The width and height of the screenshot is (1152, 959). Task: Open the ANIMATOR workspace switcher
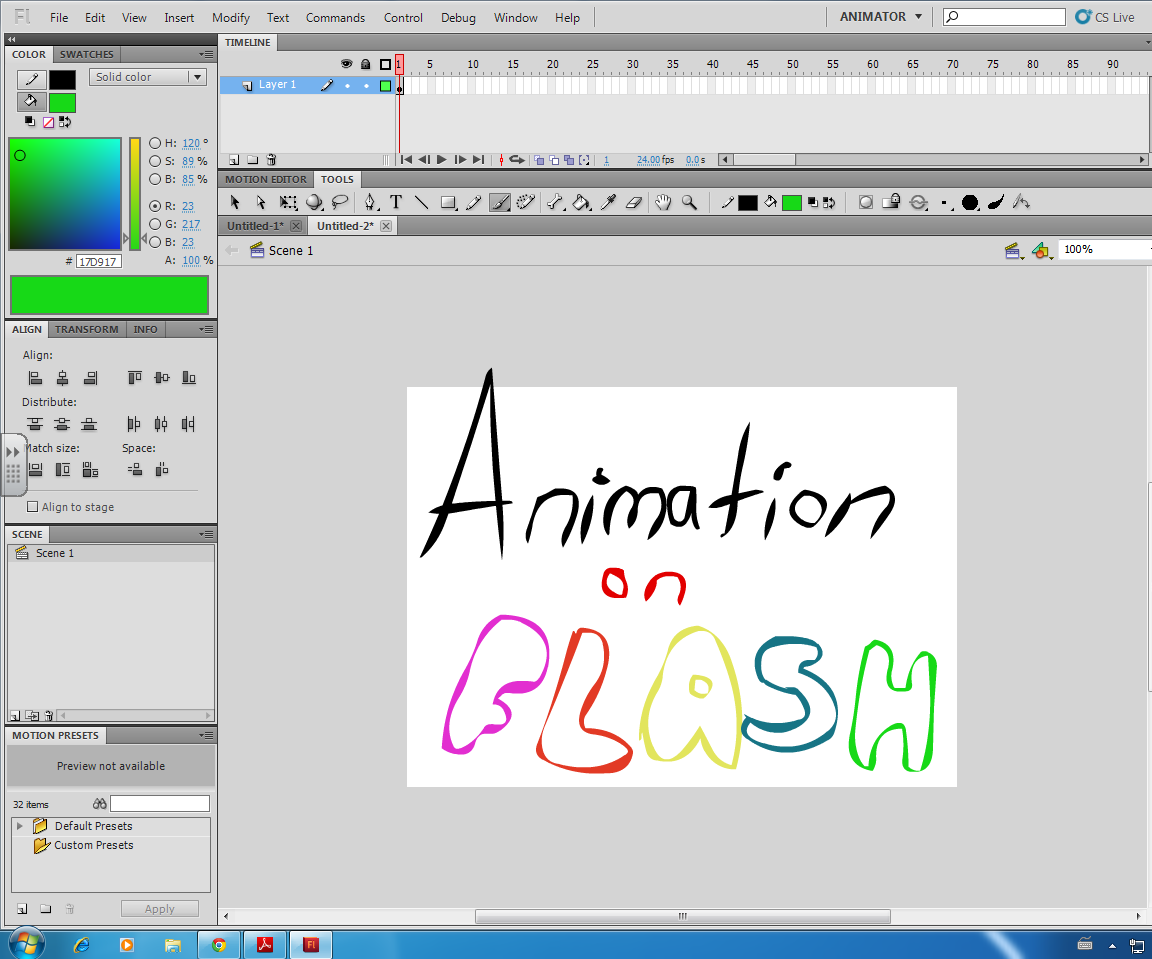point(878,16)
